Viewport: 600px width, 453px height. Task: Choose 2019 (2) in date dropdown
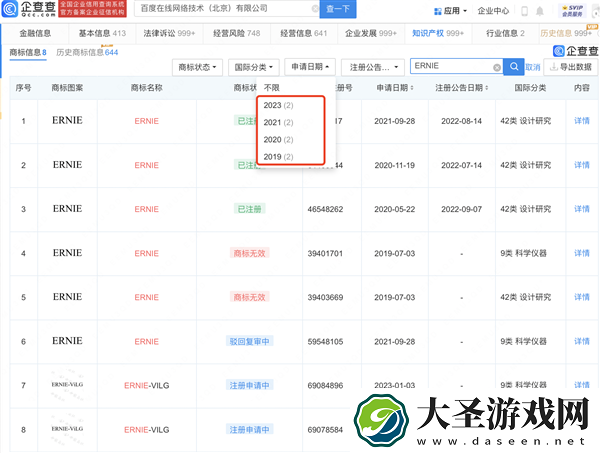pos(278,157)
